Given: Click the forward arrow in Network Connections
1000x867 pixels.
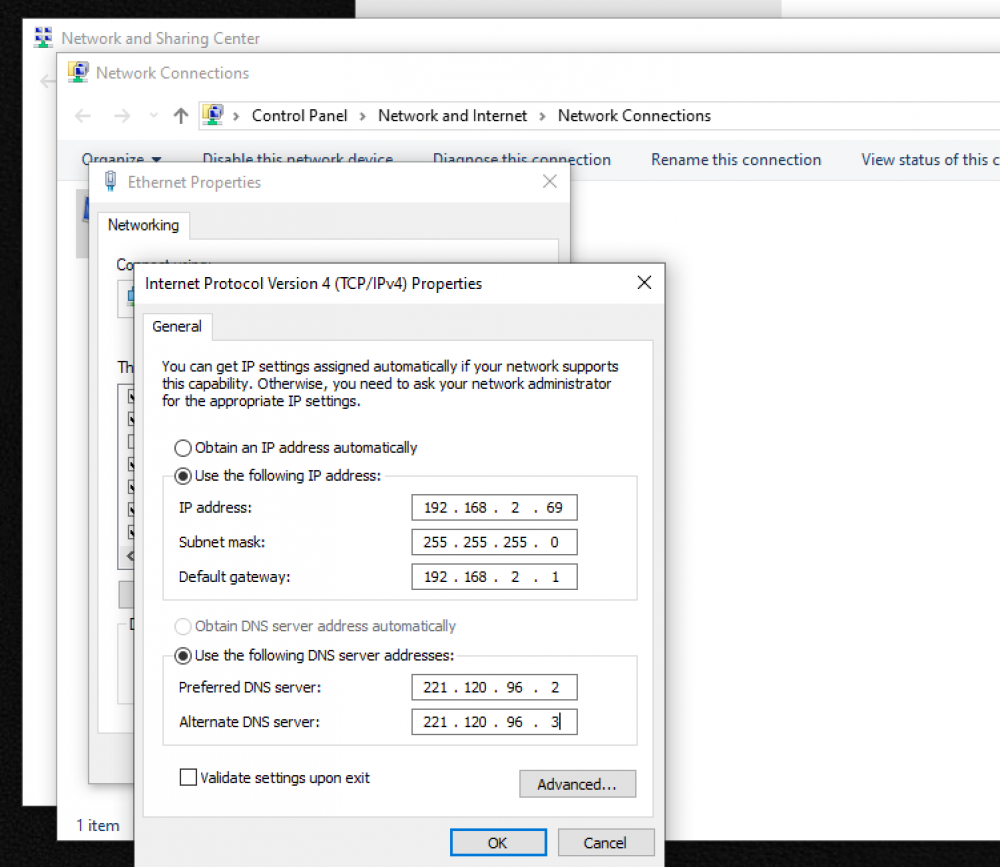Looking at the screenshot, I should (122, 116).
